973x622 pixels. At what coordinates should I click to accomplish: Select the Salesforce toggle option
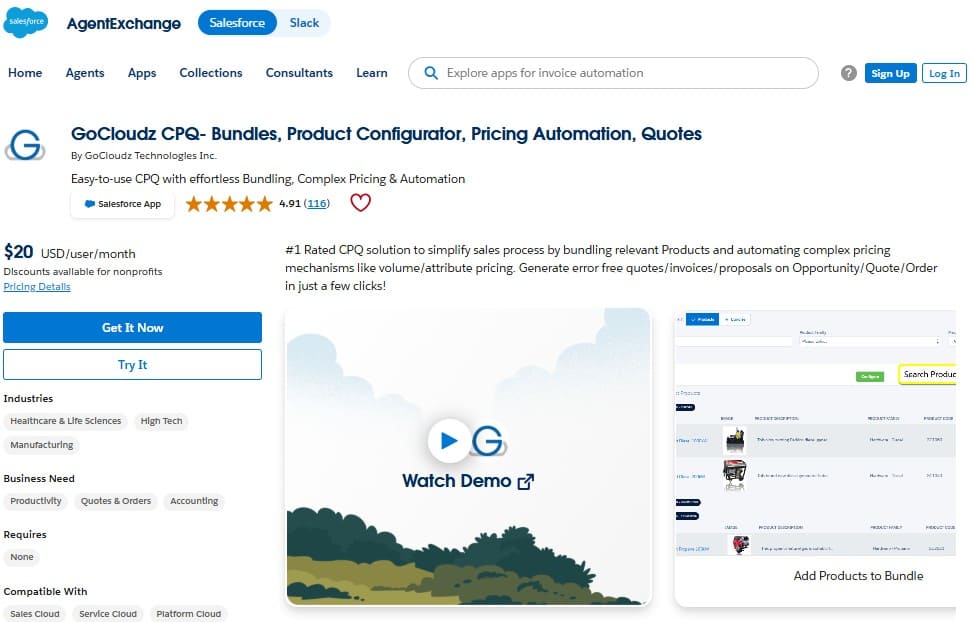(x=237, y=23)
